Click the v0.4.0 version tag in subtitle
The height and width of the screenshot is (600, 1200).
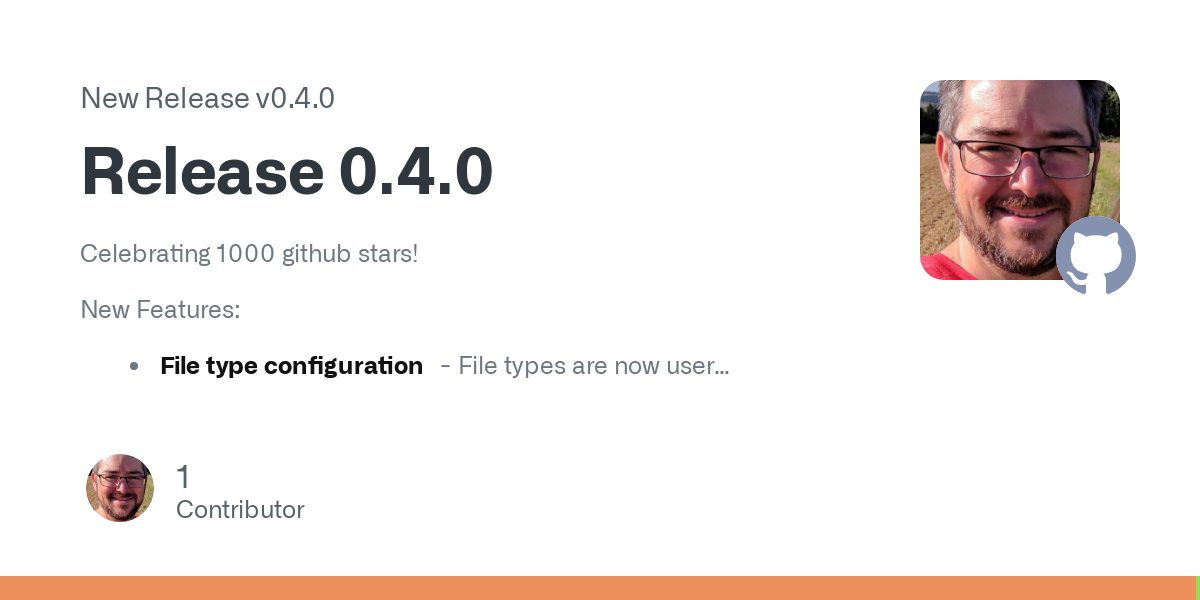(295, 98)
